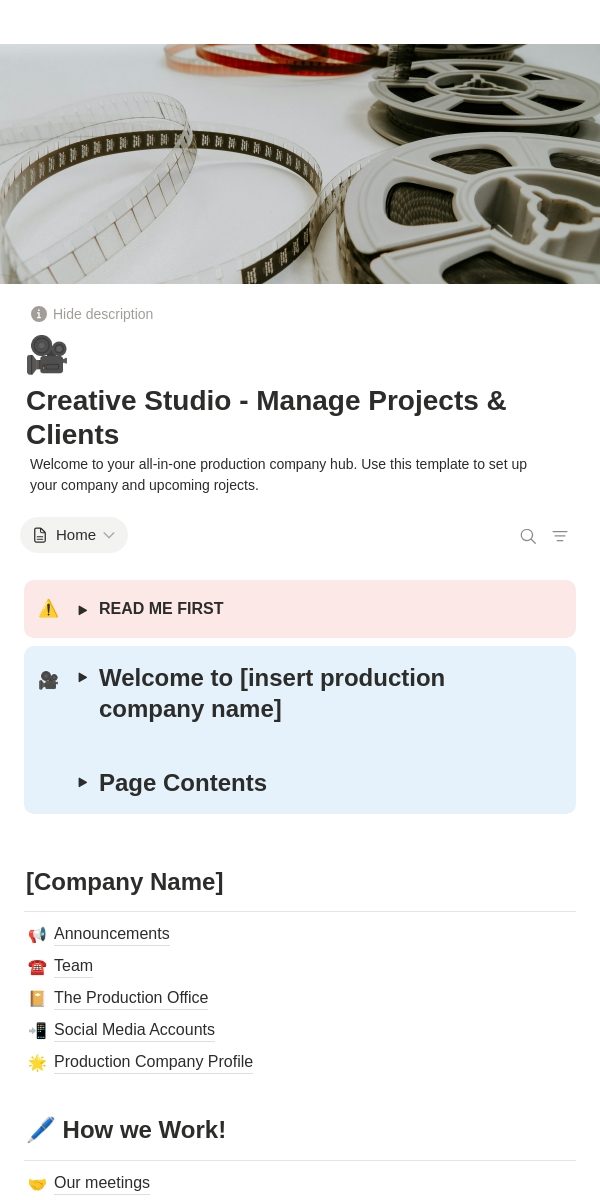600x1200 pixels.
Task: Click the telephone icon beside Team
Action: [37, 967]
